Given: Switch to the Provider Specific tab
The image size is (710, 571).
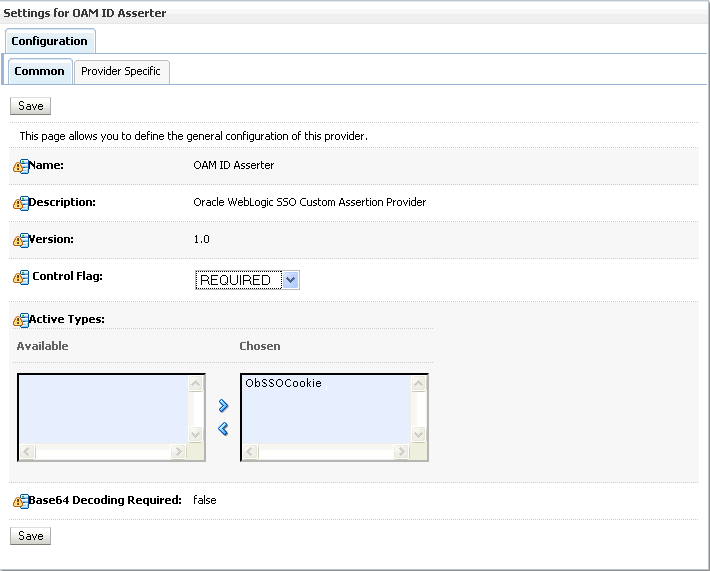Looking at the screenshot, I should point(121,72).
